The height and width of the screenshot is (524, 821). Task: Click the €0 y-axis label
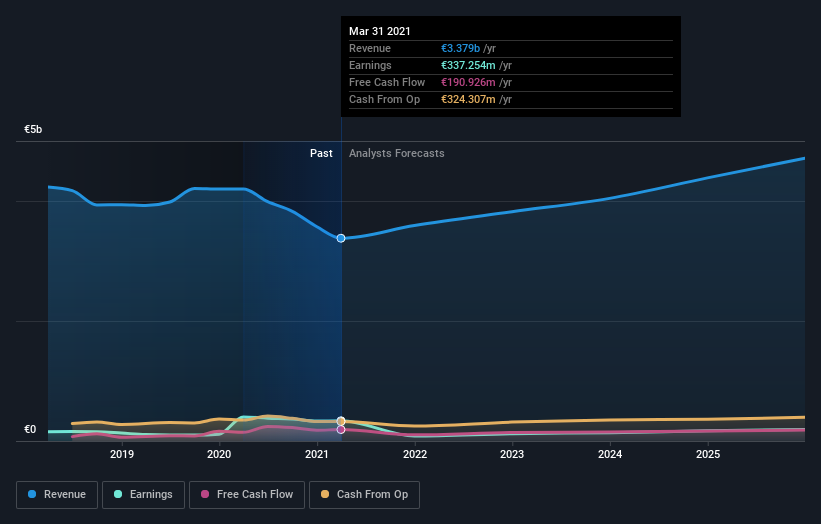tap(30, 429)
